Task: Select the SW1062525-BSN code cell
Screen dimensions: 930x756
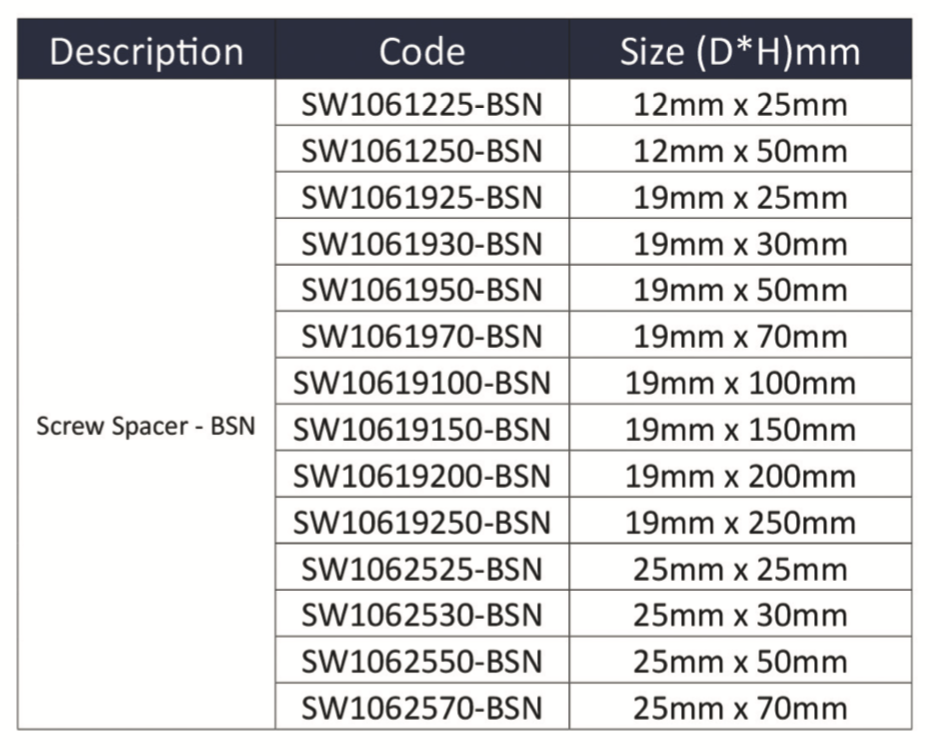Action: click(x=422, y=569)
